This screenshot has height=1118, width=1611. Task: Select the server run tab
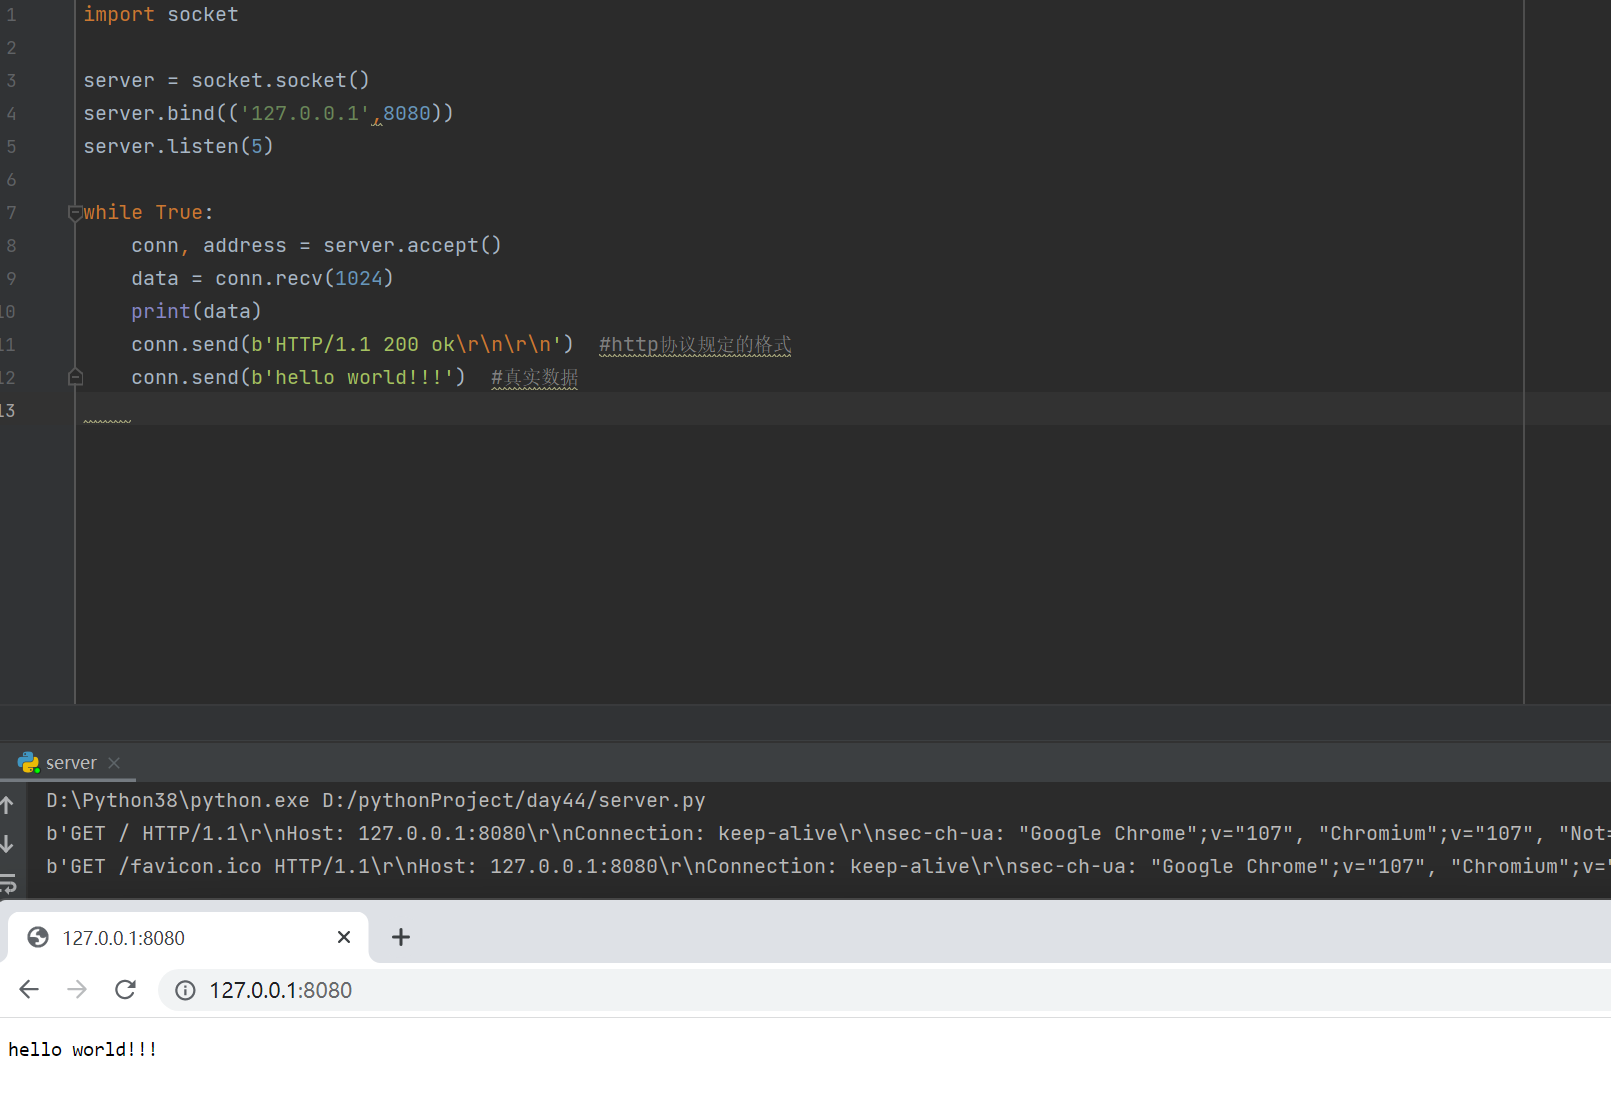pos(69,762)
